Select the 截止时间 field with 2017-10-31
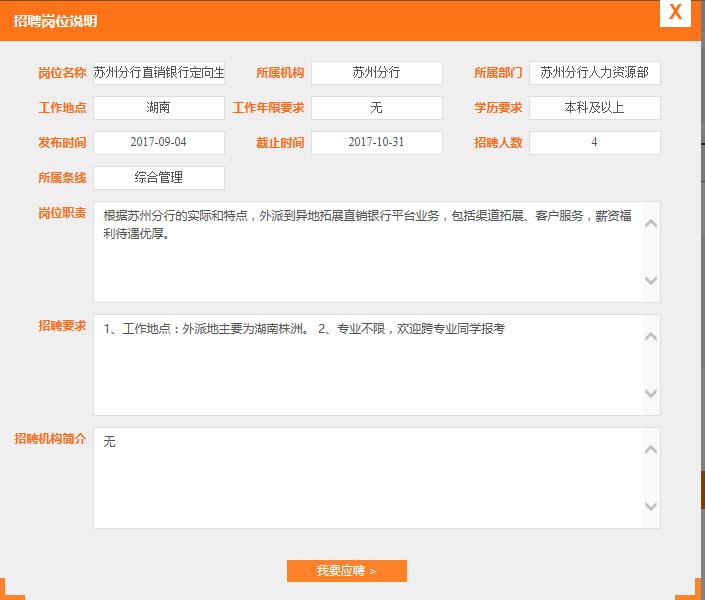This screenshot has height=600, width=705. 376,143
